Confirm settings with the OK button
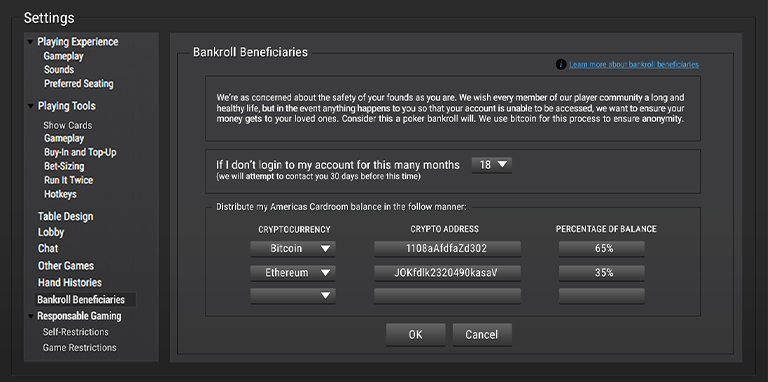768x382 pixels. (415, 334)
